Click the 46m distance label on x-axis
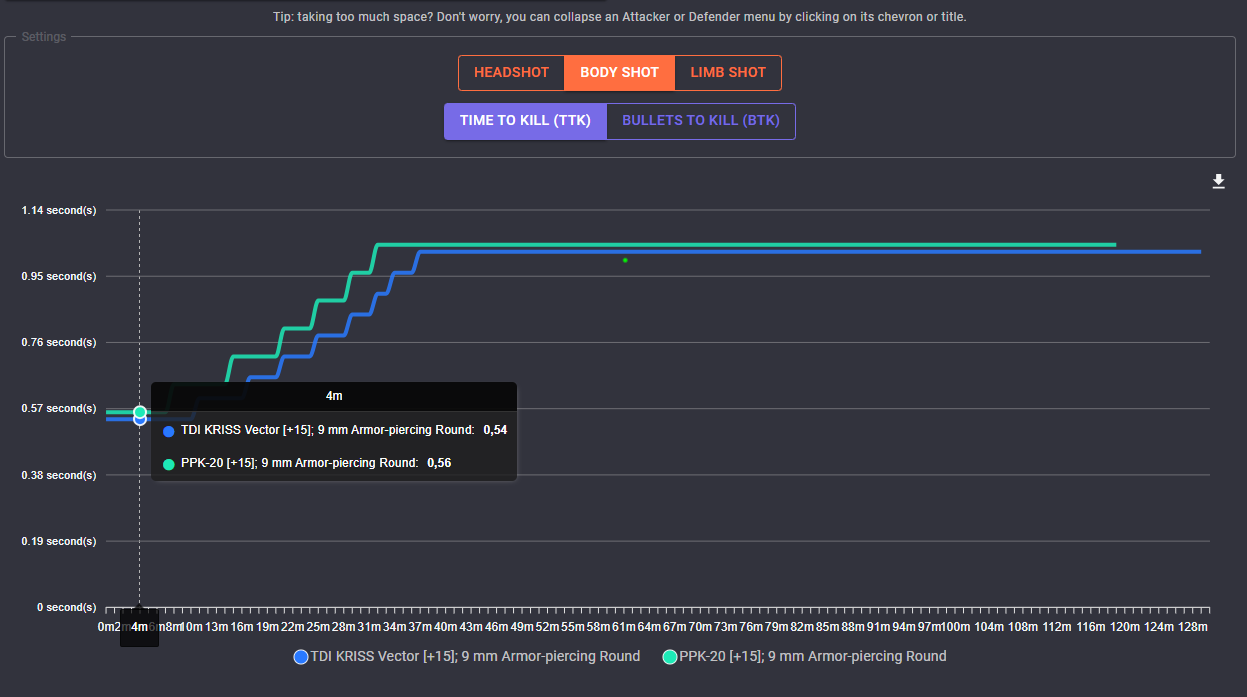The width and height of the screenshot is (1247, 697). 497,627
